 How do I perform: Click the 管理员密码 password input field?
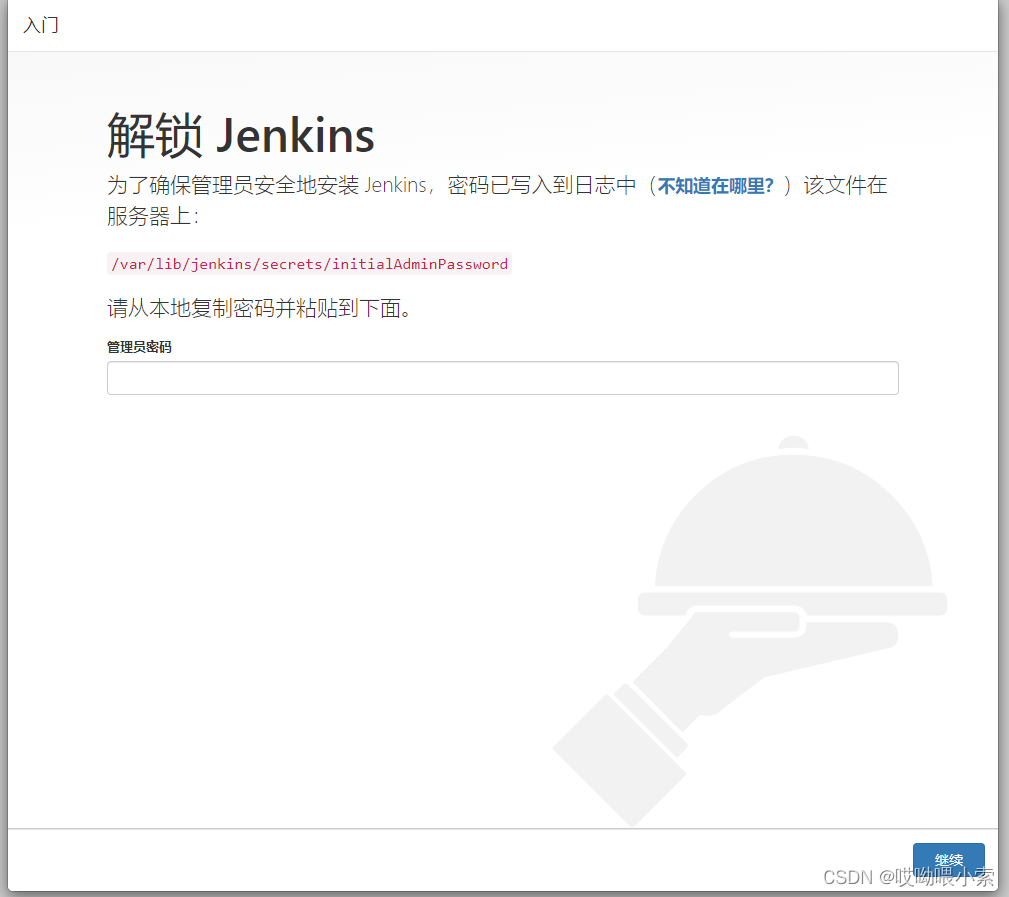(503, 378)
